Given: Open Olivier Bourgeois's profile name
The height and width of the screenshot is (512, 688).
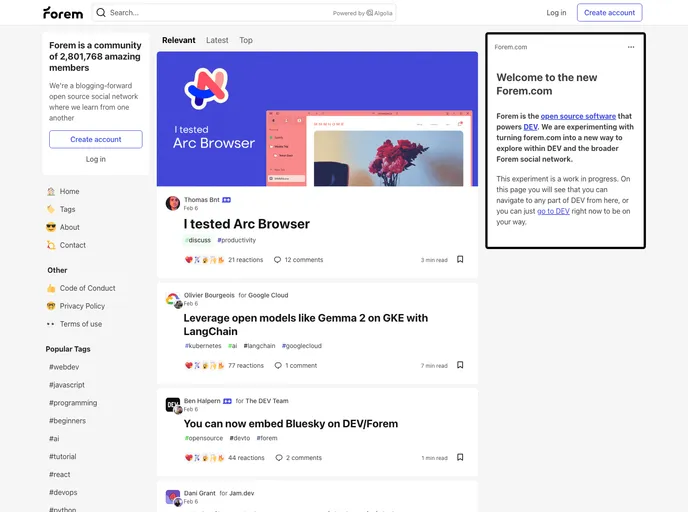Looking at the screenshot, I should pos(209,295).
